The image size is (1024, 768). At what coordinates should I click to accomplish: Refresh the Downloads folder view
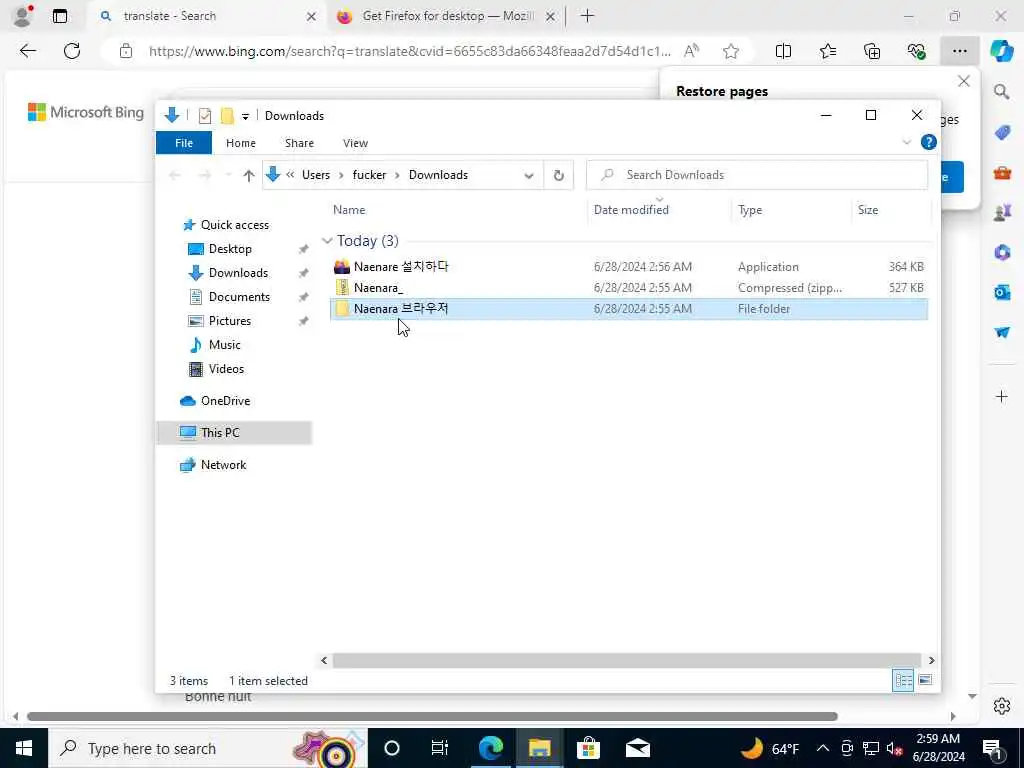[558, 175]
